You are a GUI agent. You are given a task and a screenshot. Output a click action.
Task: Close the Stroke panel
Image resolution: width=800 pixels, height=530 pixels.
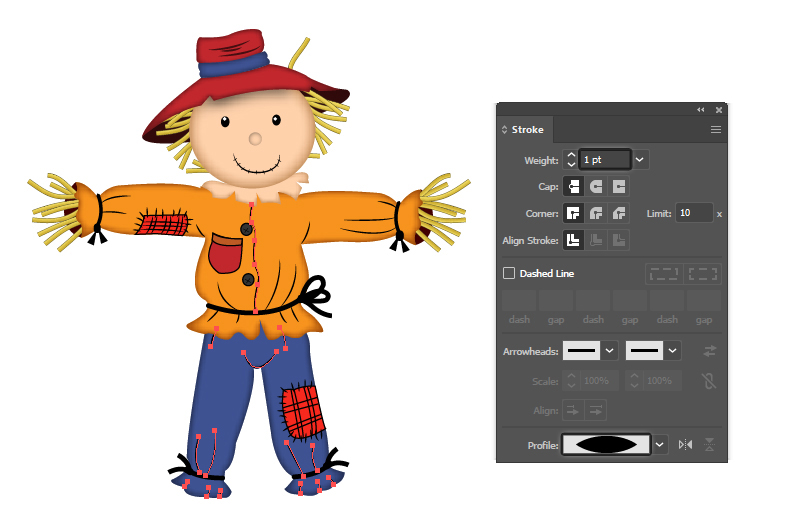click(717, 109)
